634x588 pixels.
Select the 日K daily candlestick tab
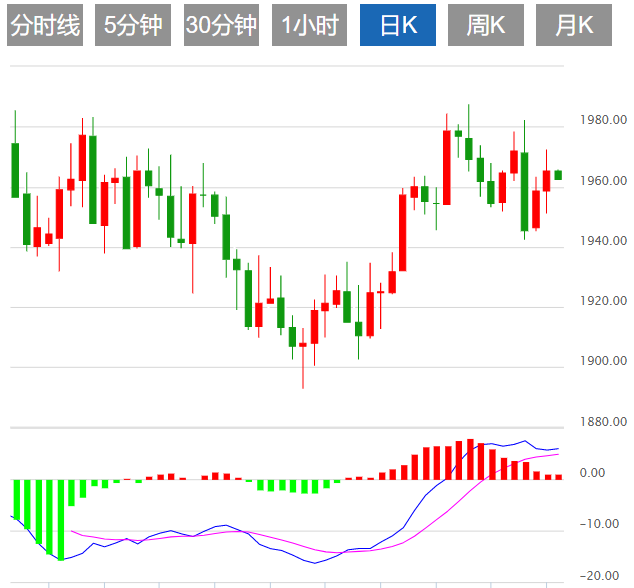click(398, 25)
